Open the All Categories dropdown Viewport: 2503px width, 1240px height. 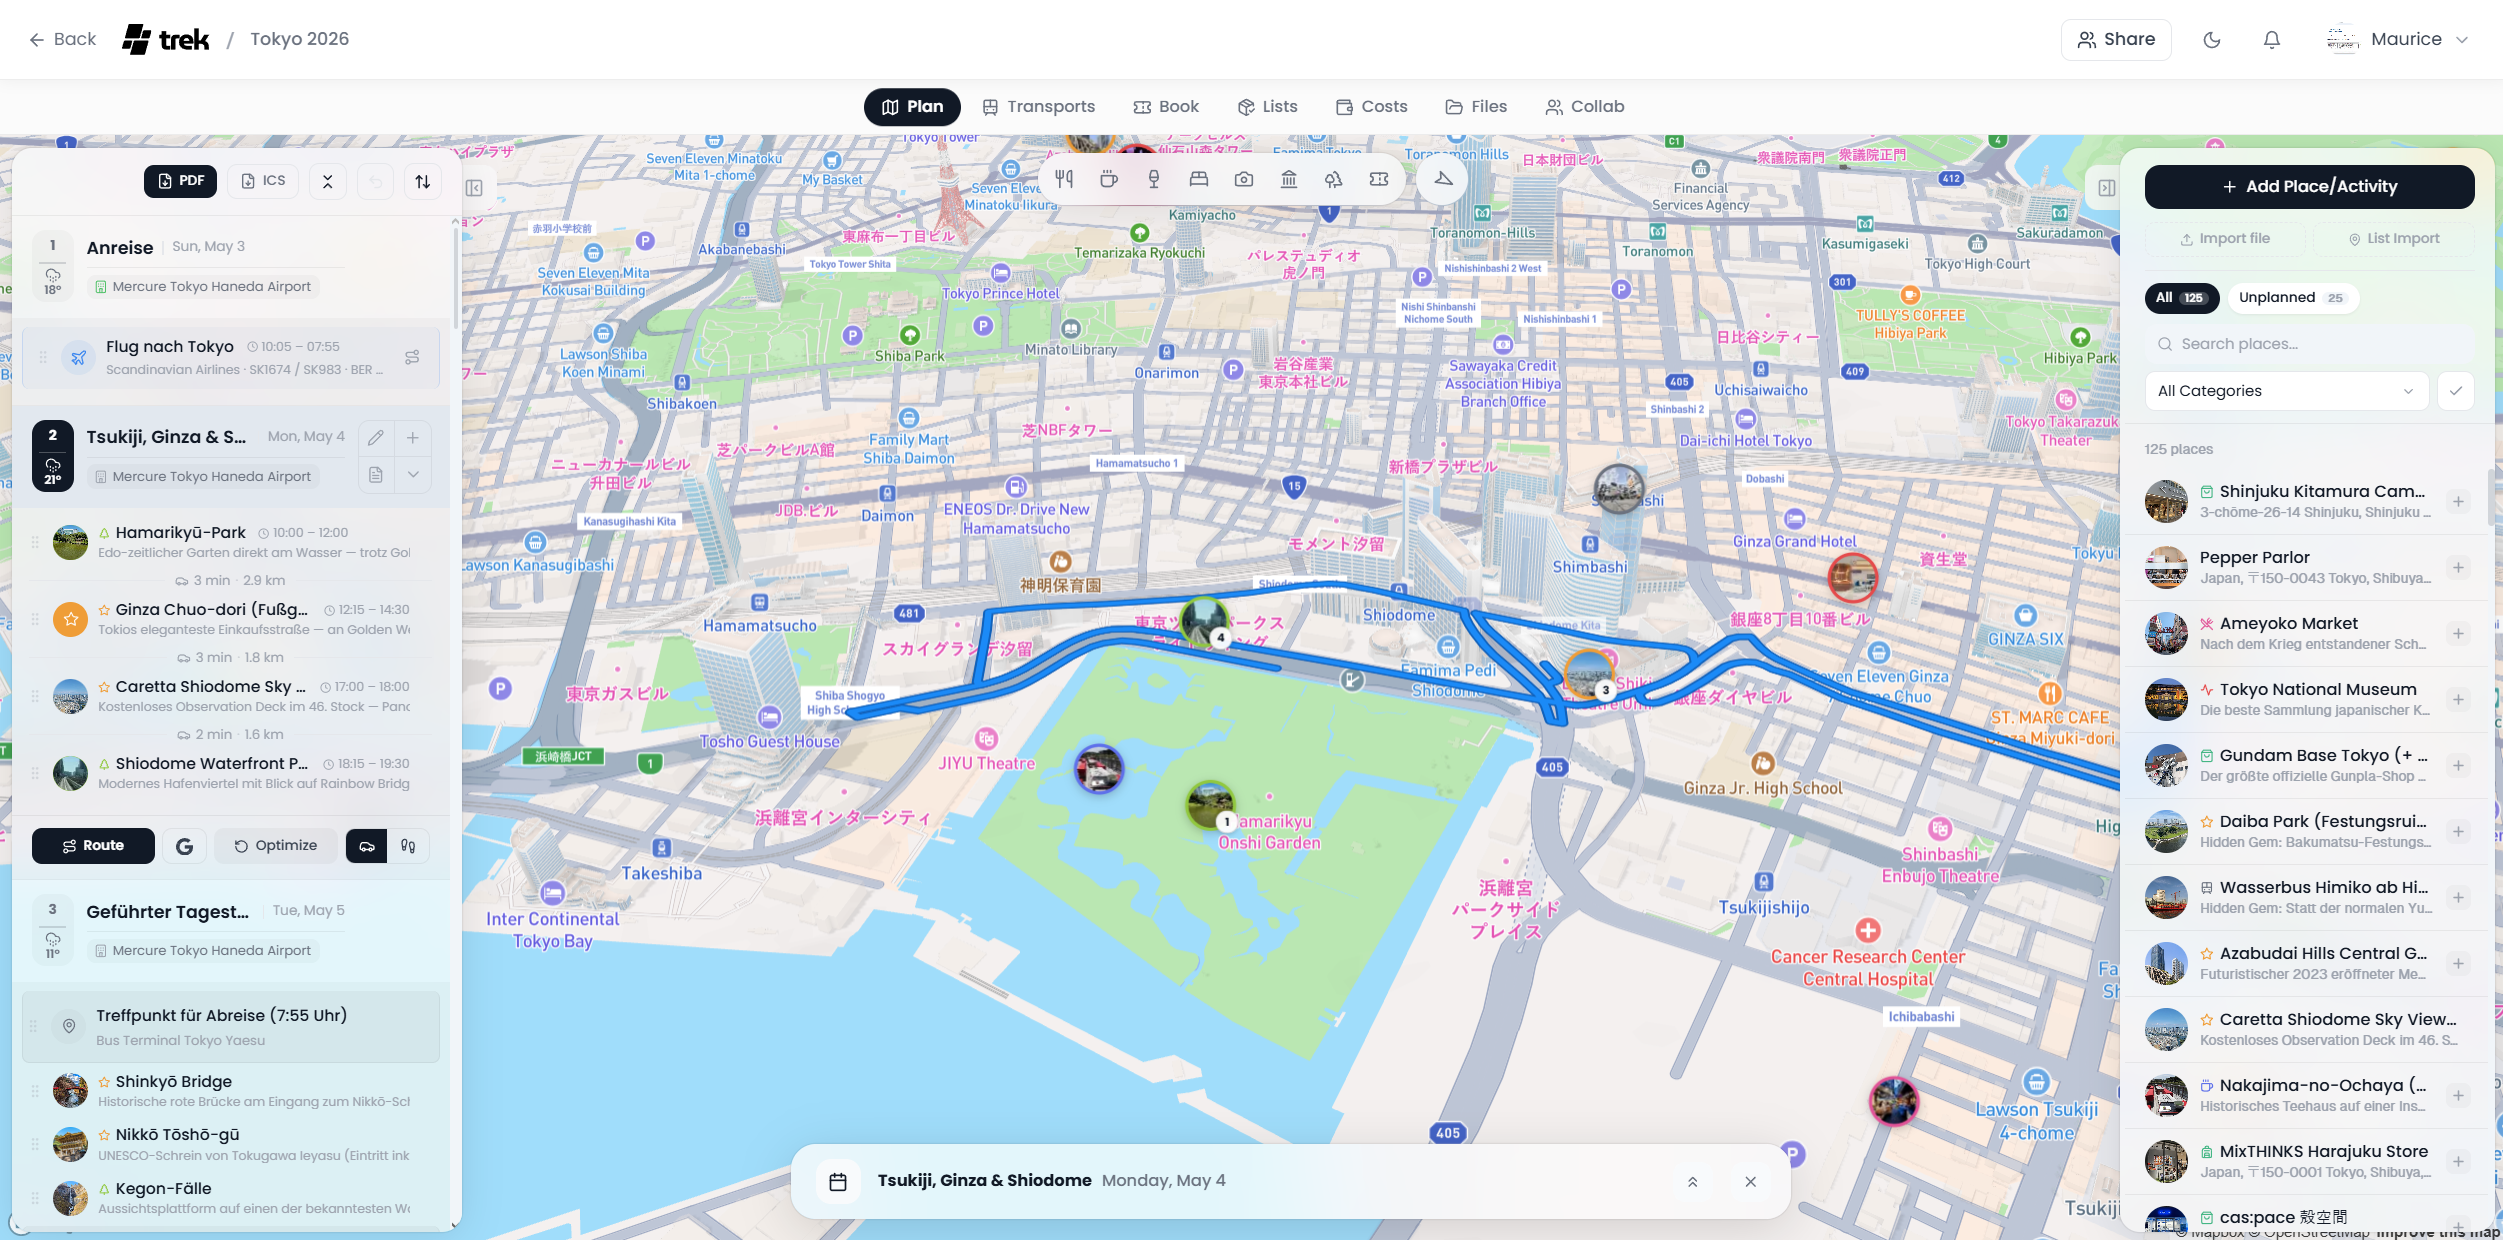pyautogui.click(x=2286, y=391)
